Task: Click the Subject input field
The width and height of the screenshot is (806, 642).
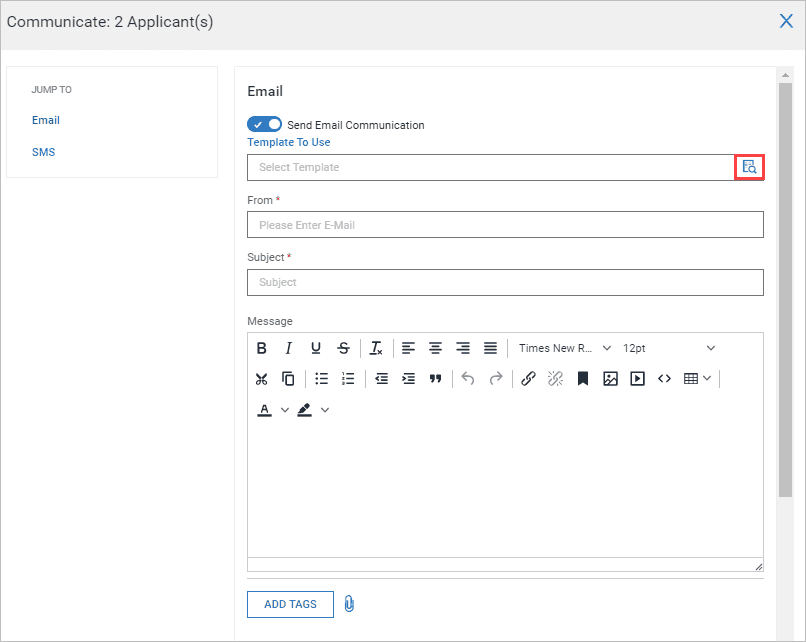Action: tap(505, 282)
